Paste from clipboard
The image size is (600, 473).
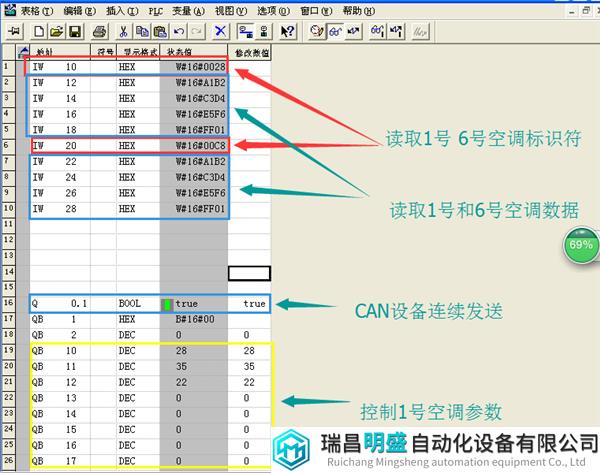point(160,31)
